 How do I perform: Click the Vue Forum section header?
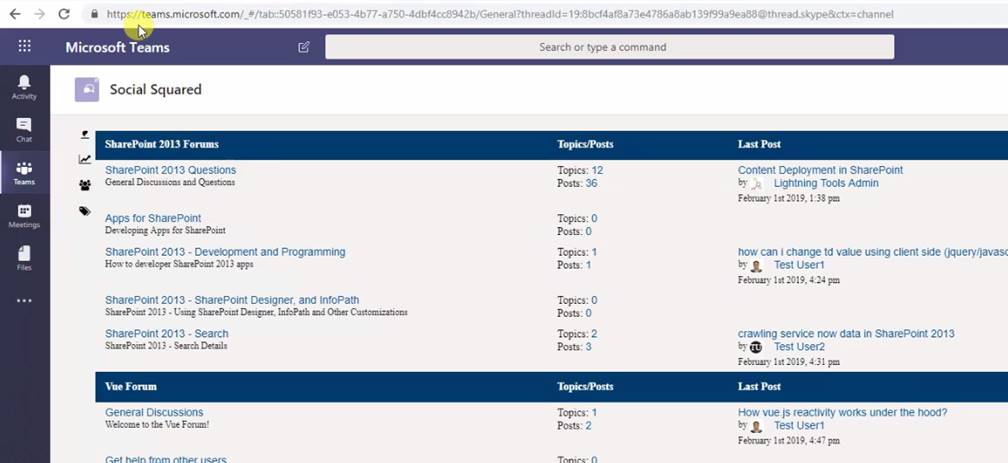tap(130, 386)
